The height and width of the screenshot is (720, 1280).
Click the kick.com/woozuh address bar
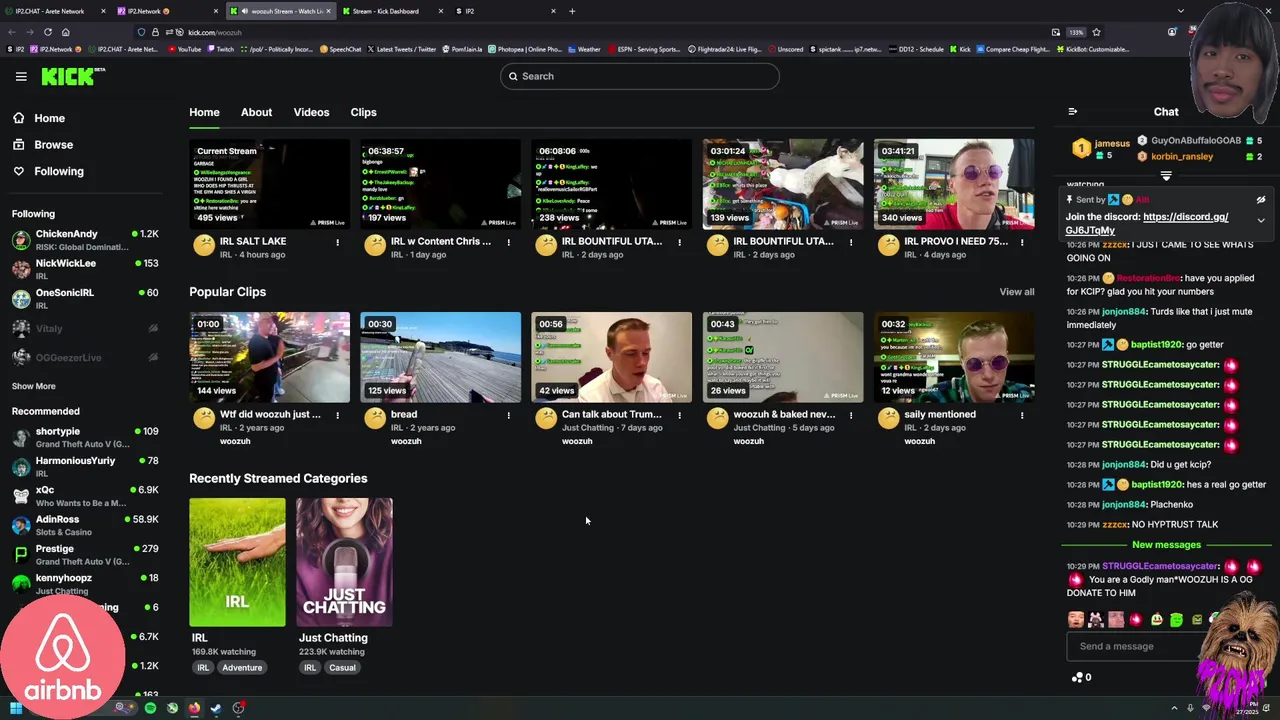coord(600,32)
